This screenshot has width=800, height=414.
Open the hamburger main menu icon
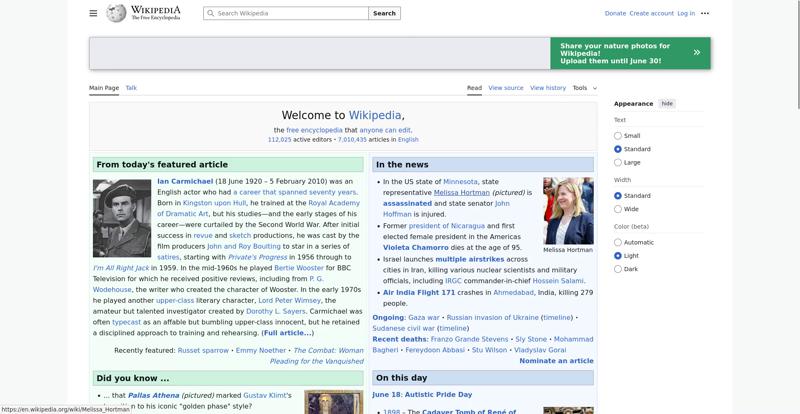pos(93,13)
